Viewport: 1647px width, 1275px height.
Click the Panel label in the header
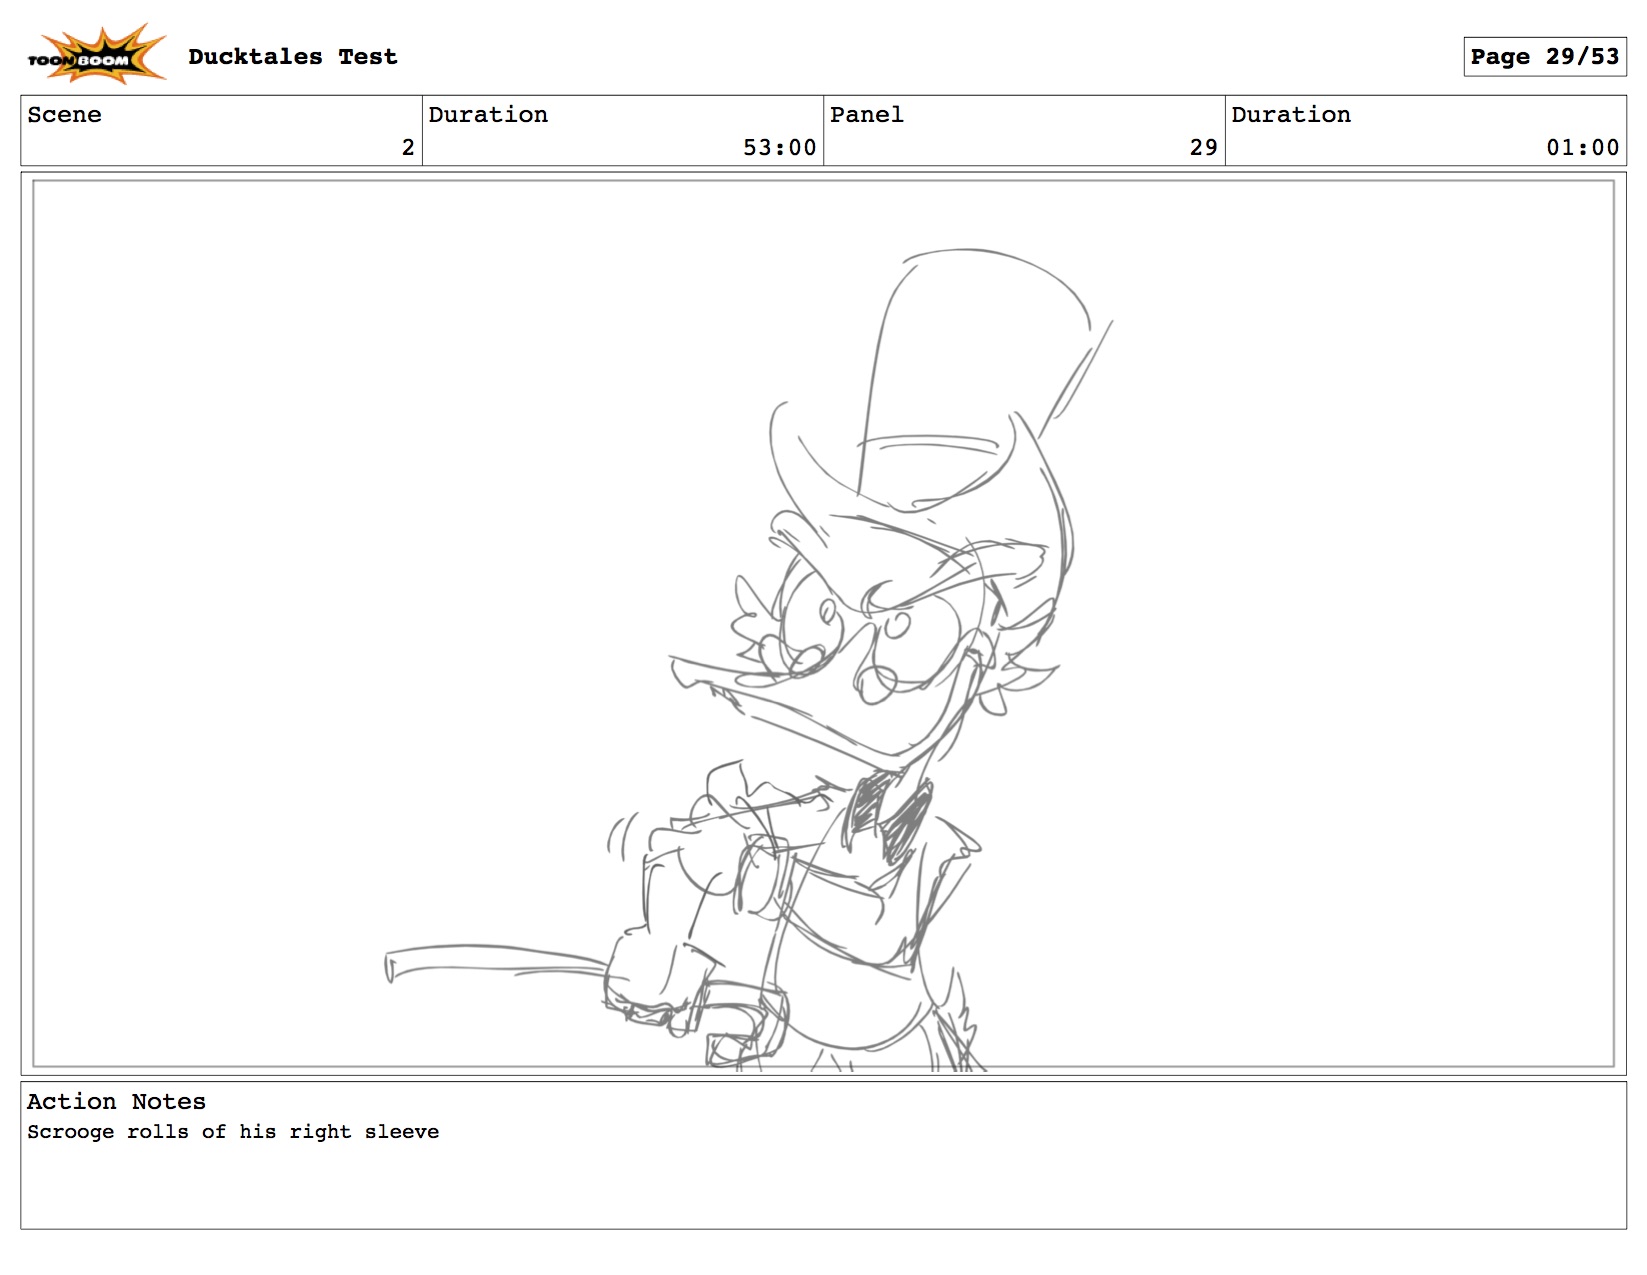[866, 115]
